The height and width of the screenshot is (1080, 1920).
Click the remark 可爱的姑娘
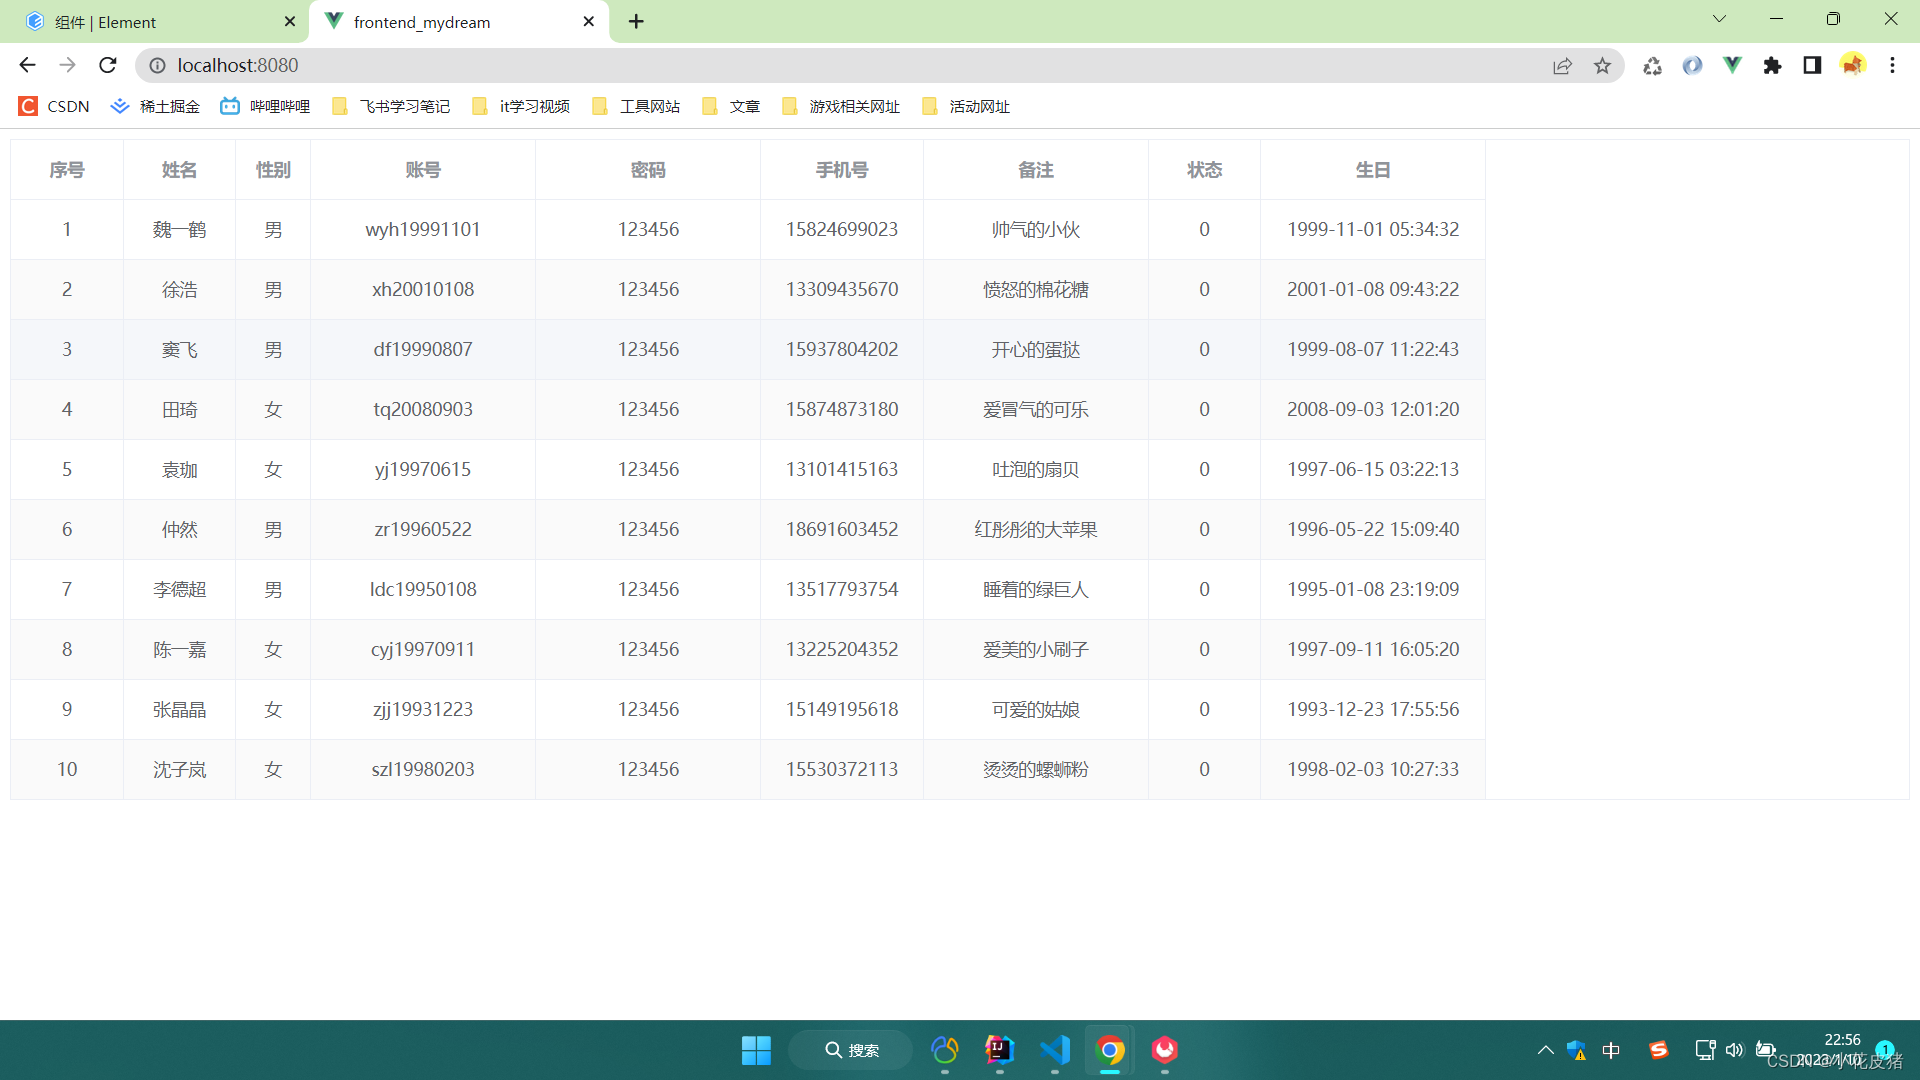tap(1036, 710)
